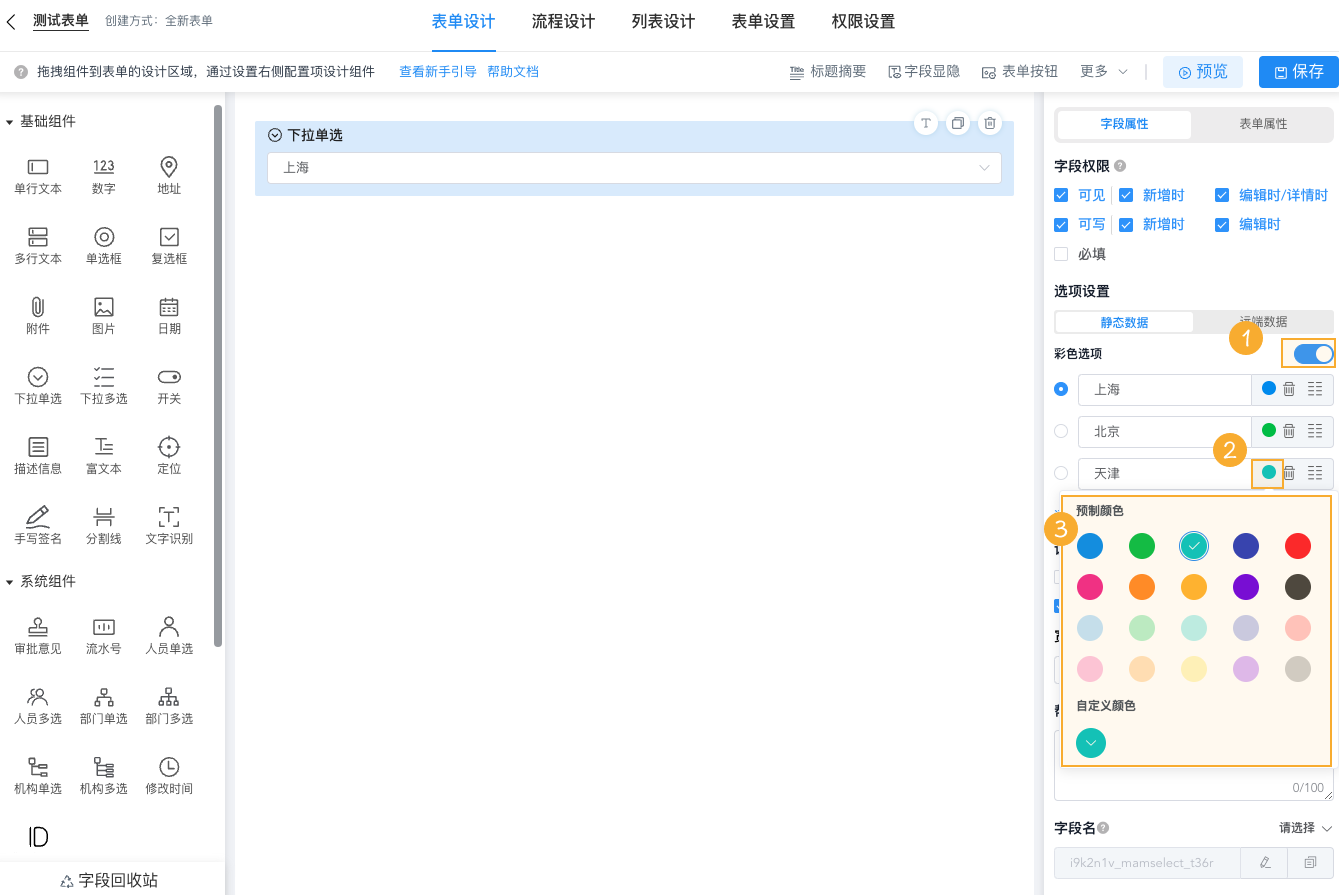
Task: Pick the red preset color for 天津
Action: pyautogui.click(x=1296, y=546)
